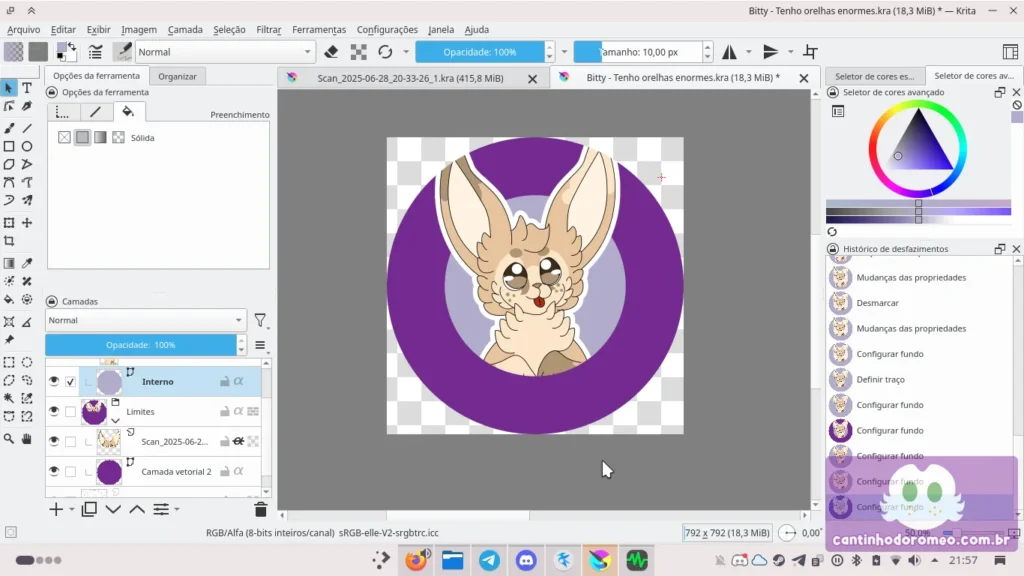
Task: Launch Firefox from the taskbar
Action: click(416, 560)
